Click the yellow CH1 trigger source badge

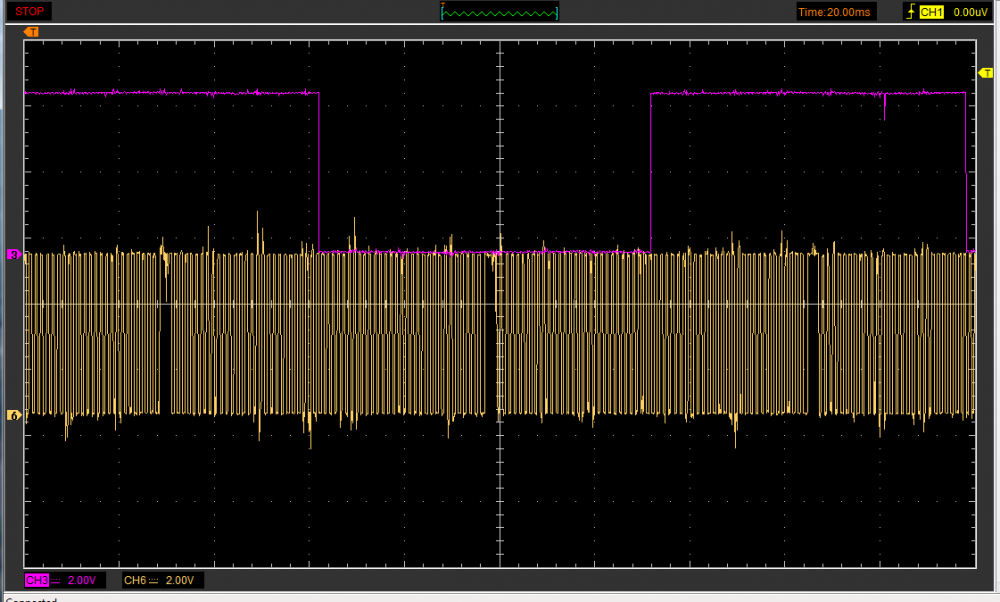coord(931,12)
